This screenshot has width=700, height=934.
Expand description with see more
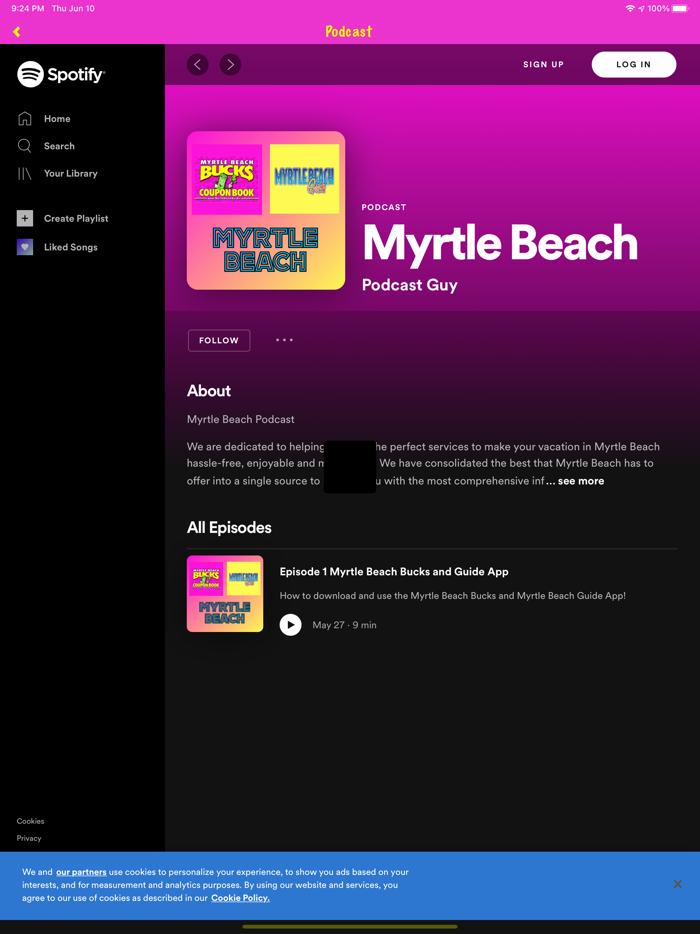click(580, 481)
